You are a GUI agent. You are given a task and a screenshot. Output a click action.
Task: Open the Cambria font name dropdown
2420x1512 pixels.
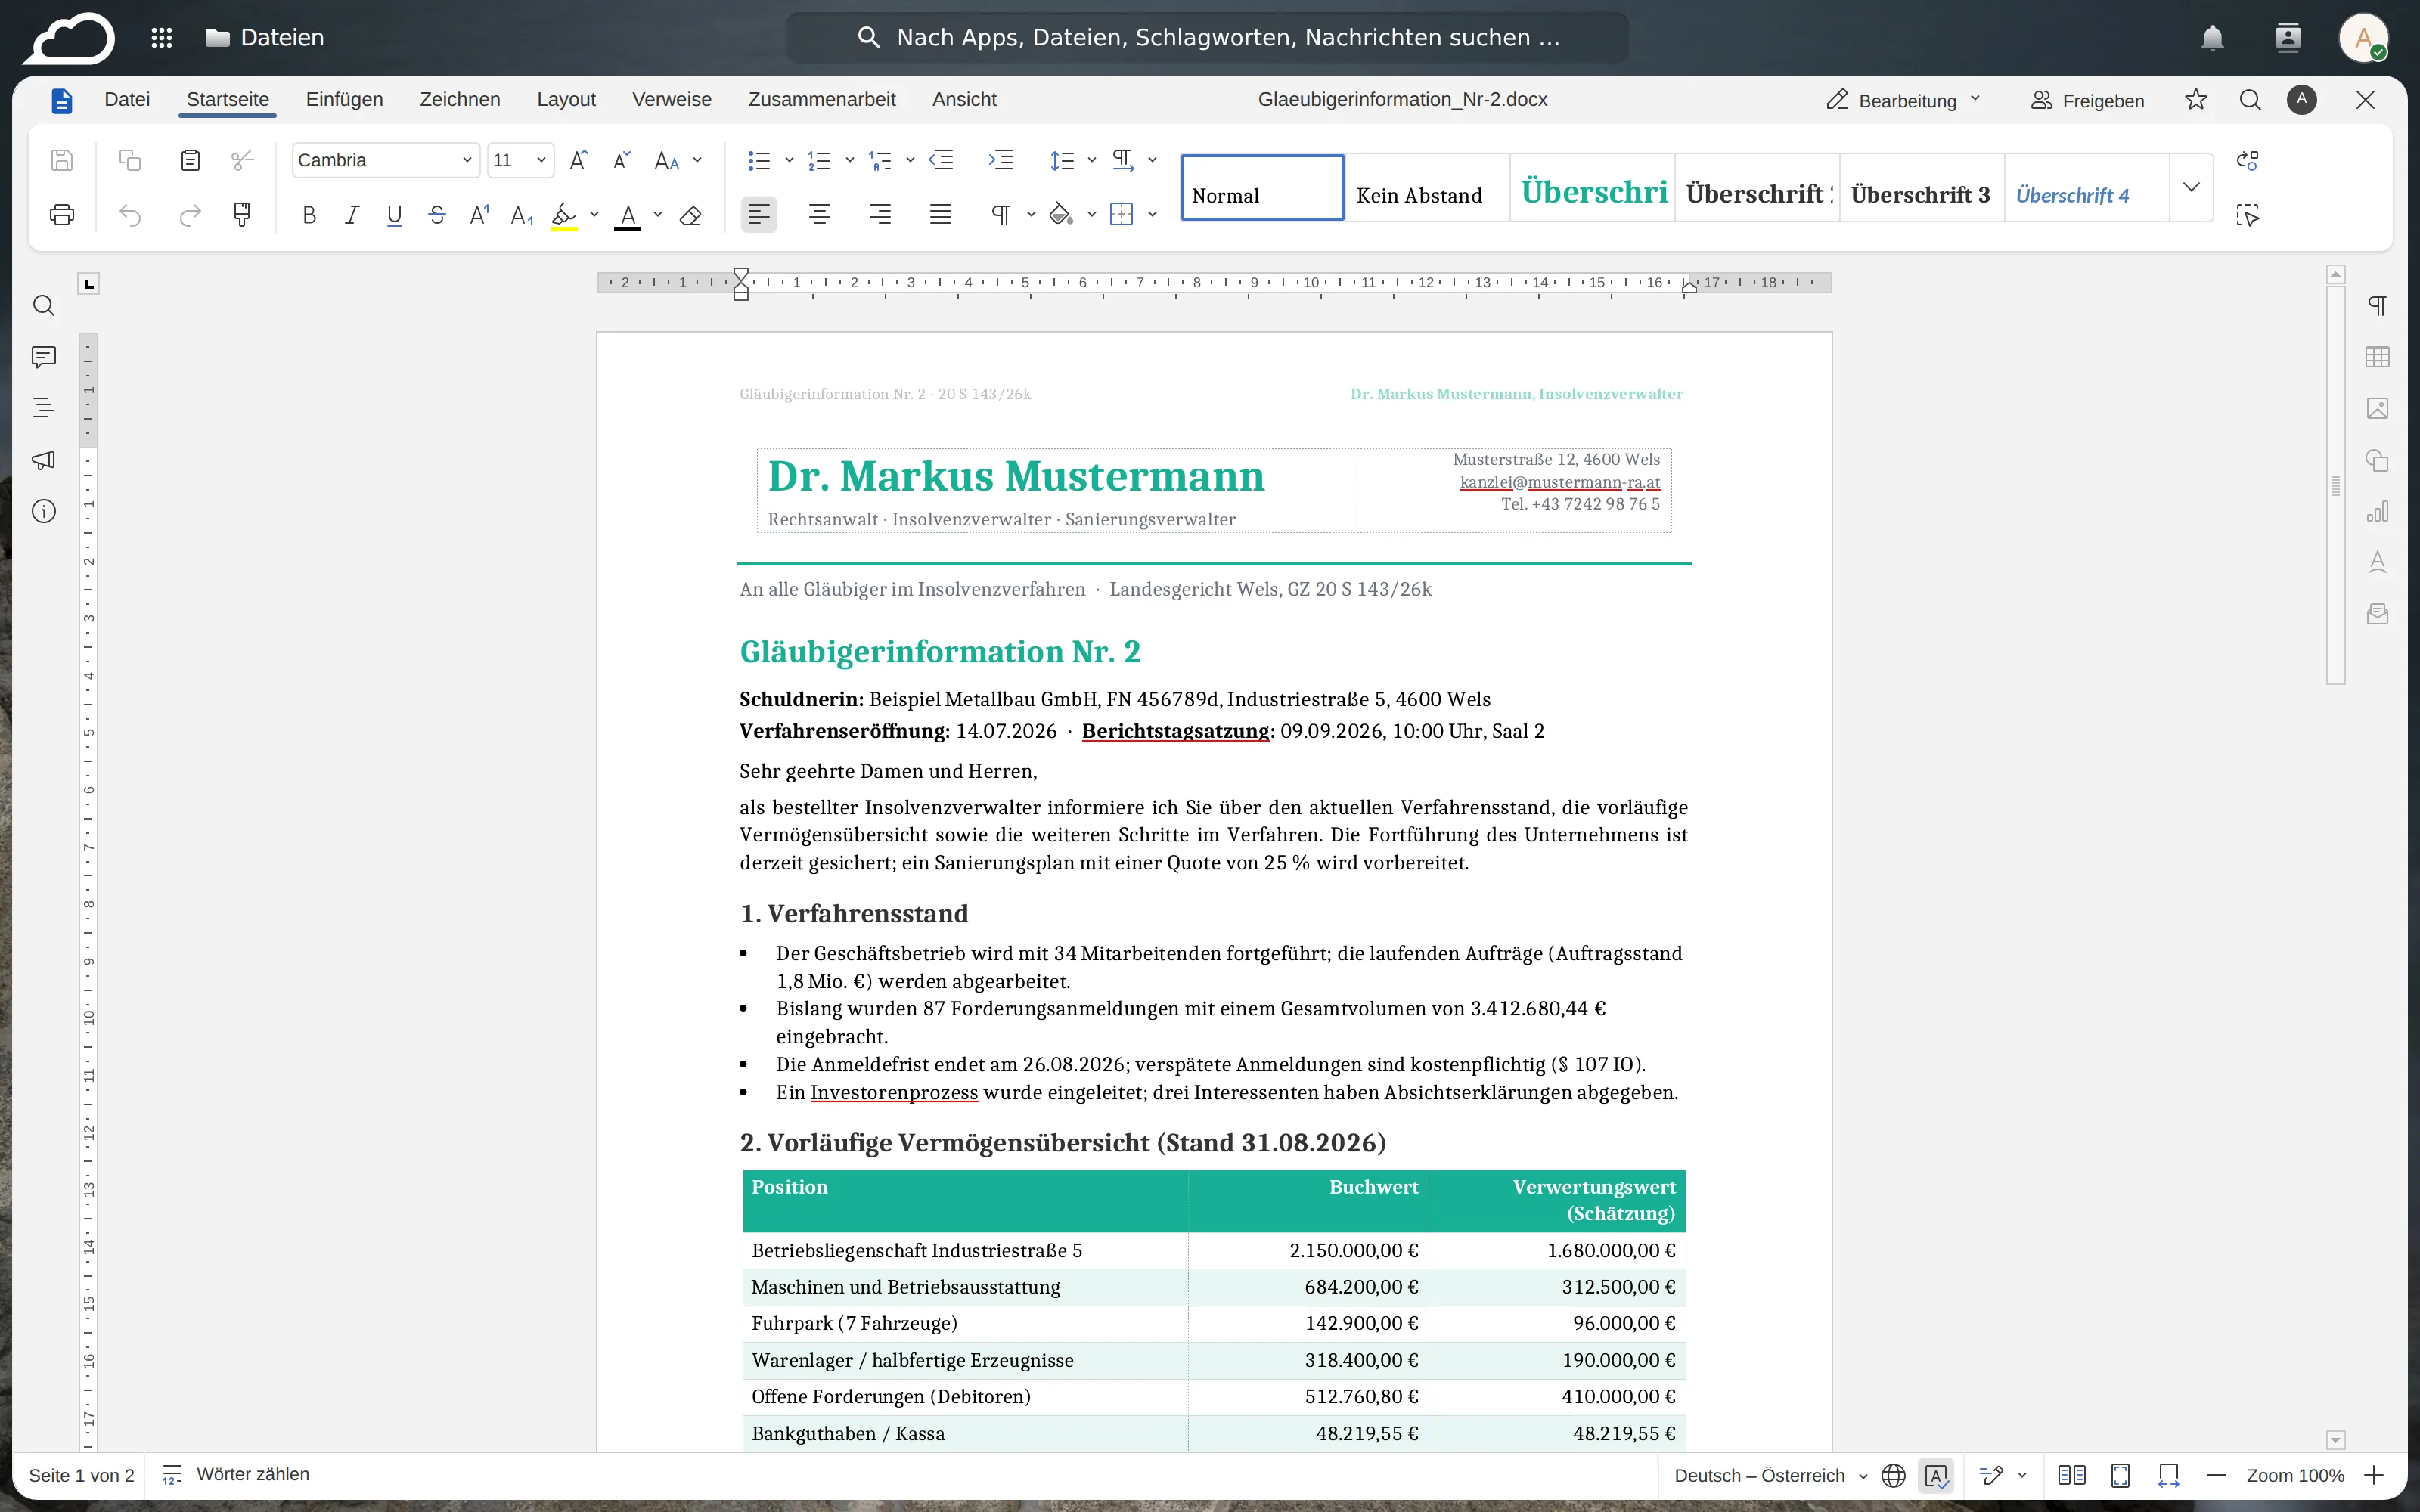pos(385,160)
